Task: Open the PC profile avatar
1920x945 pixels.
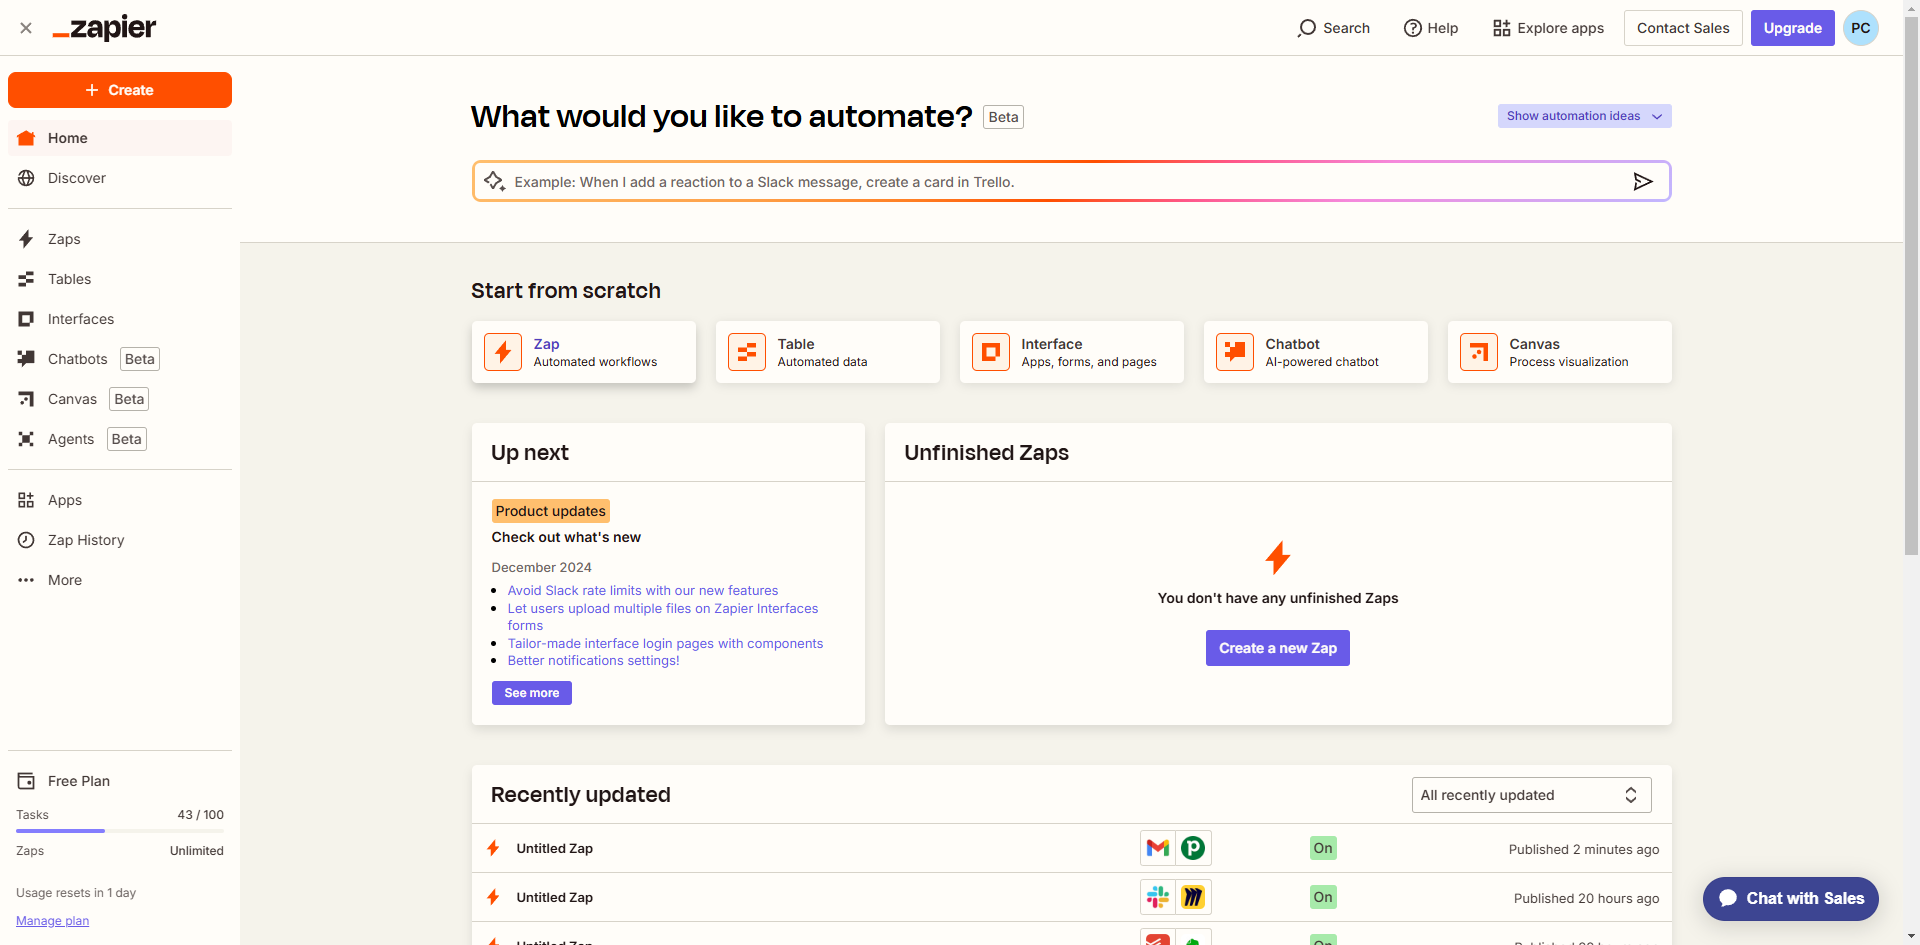Action: pos(1860,28)
